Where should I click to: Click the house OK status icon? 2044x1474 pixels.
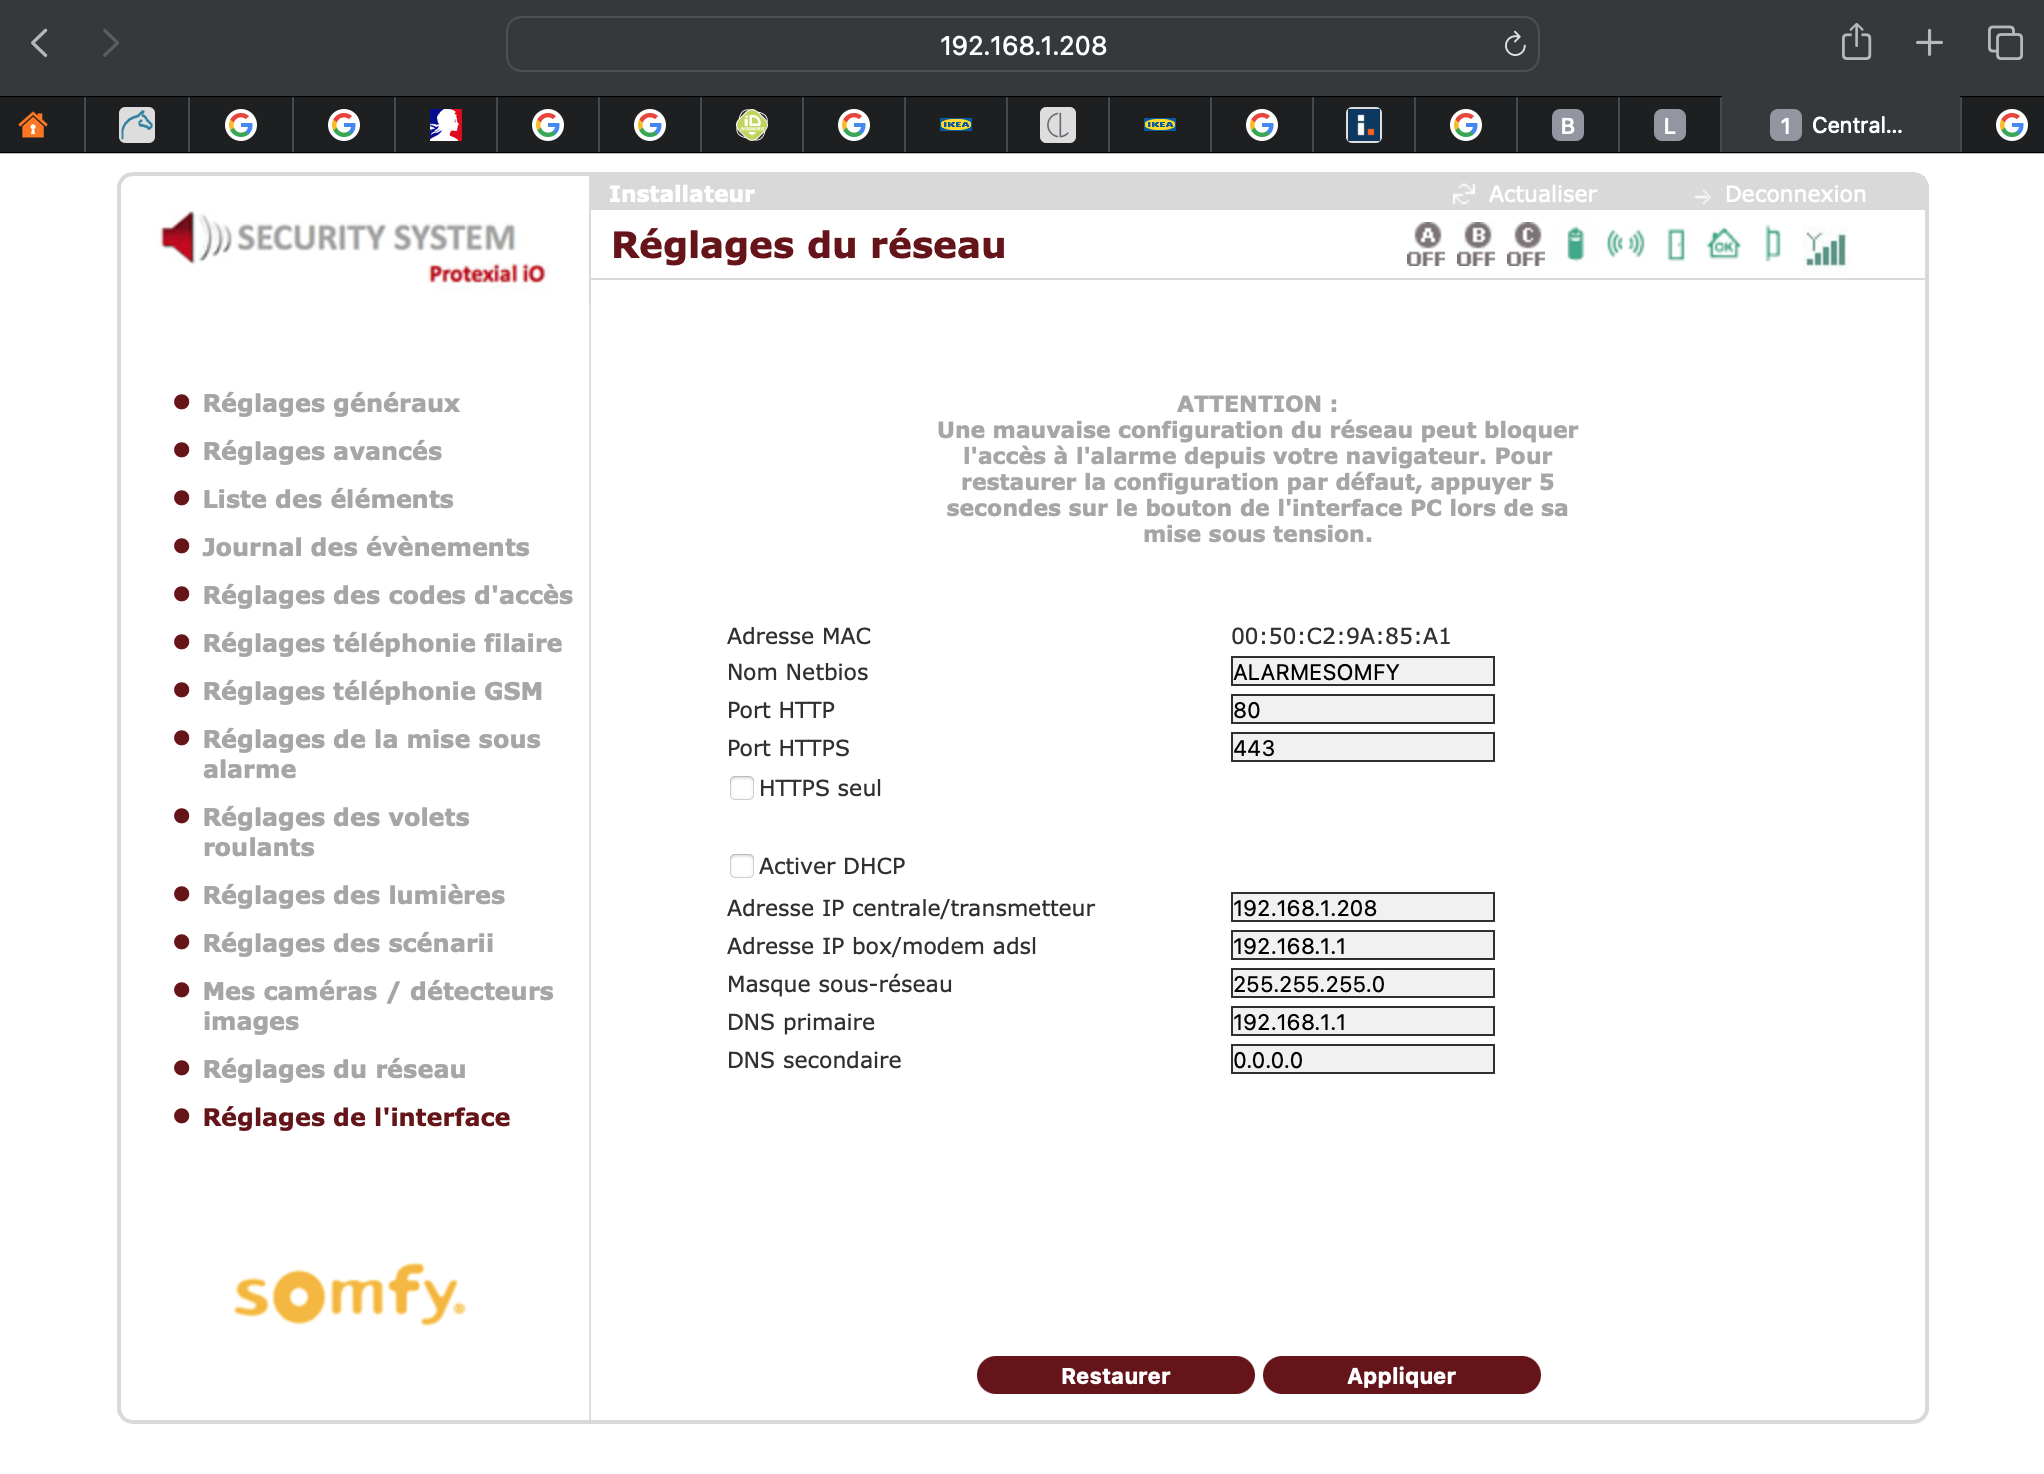tap(1724, 244)
